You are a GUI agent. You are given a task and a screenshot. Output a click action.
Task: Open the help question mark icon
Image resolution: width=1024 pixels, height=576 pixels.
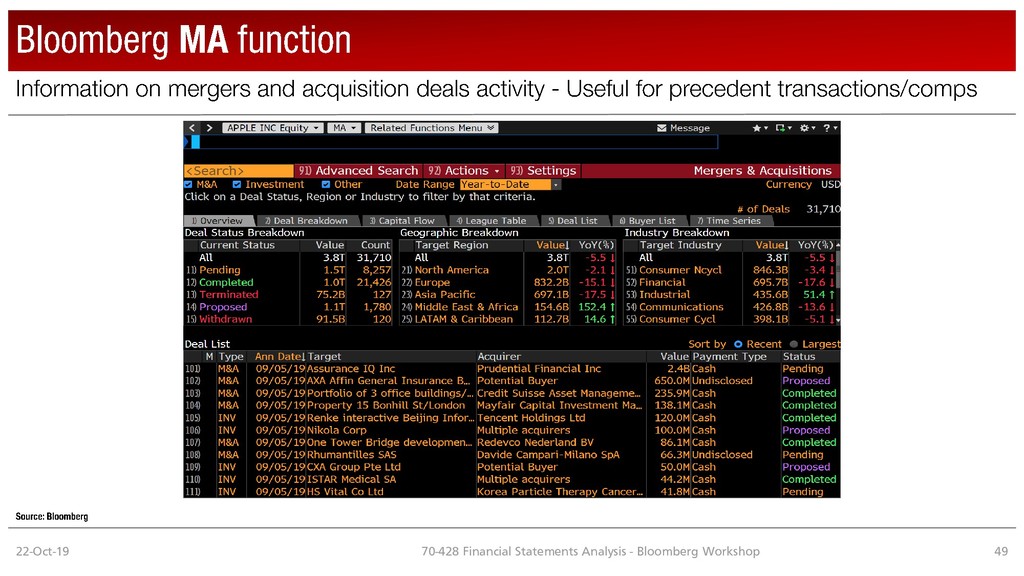pyautogui.click(x=827, y=128)
